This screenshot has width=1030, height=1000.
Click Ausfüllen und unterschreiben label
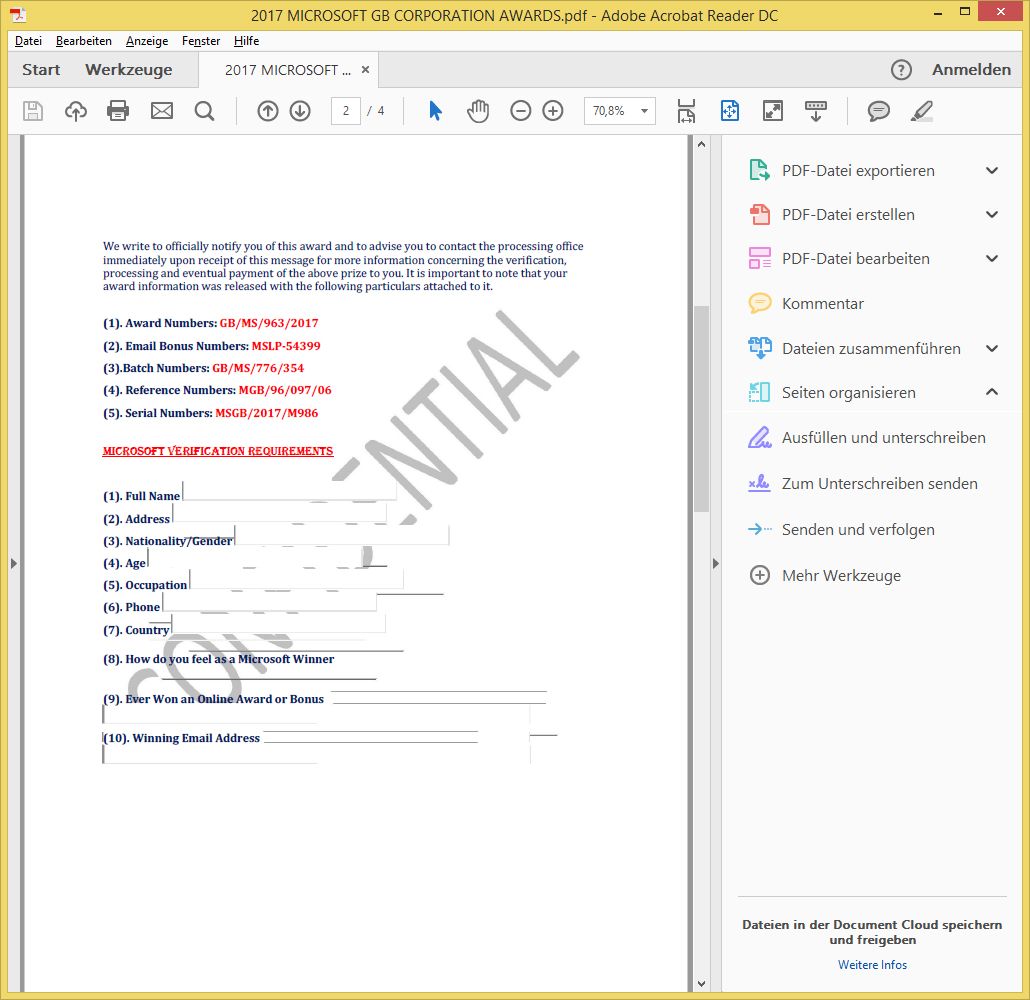pyautogui.click(x=884, y=438)
